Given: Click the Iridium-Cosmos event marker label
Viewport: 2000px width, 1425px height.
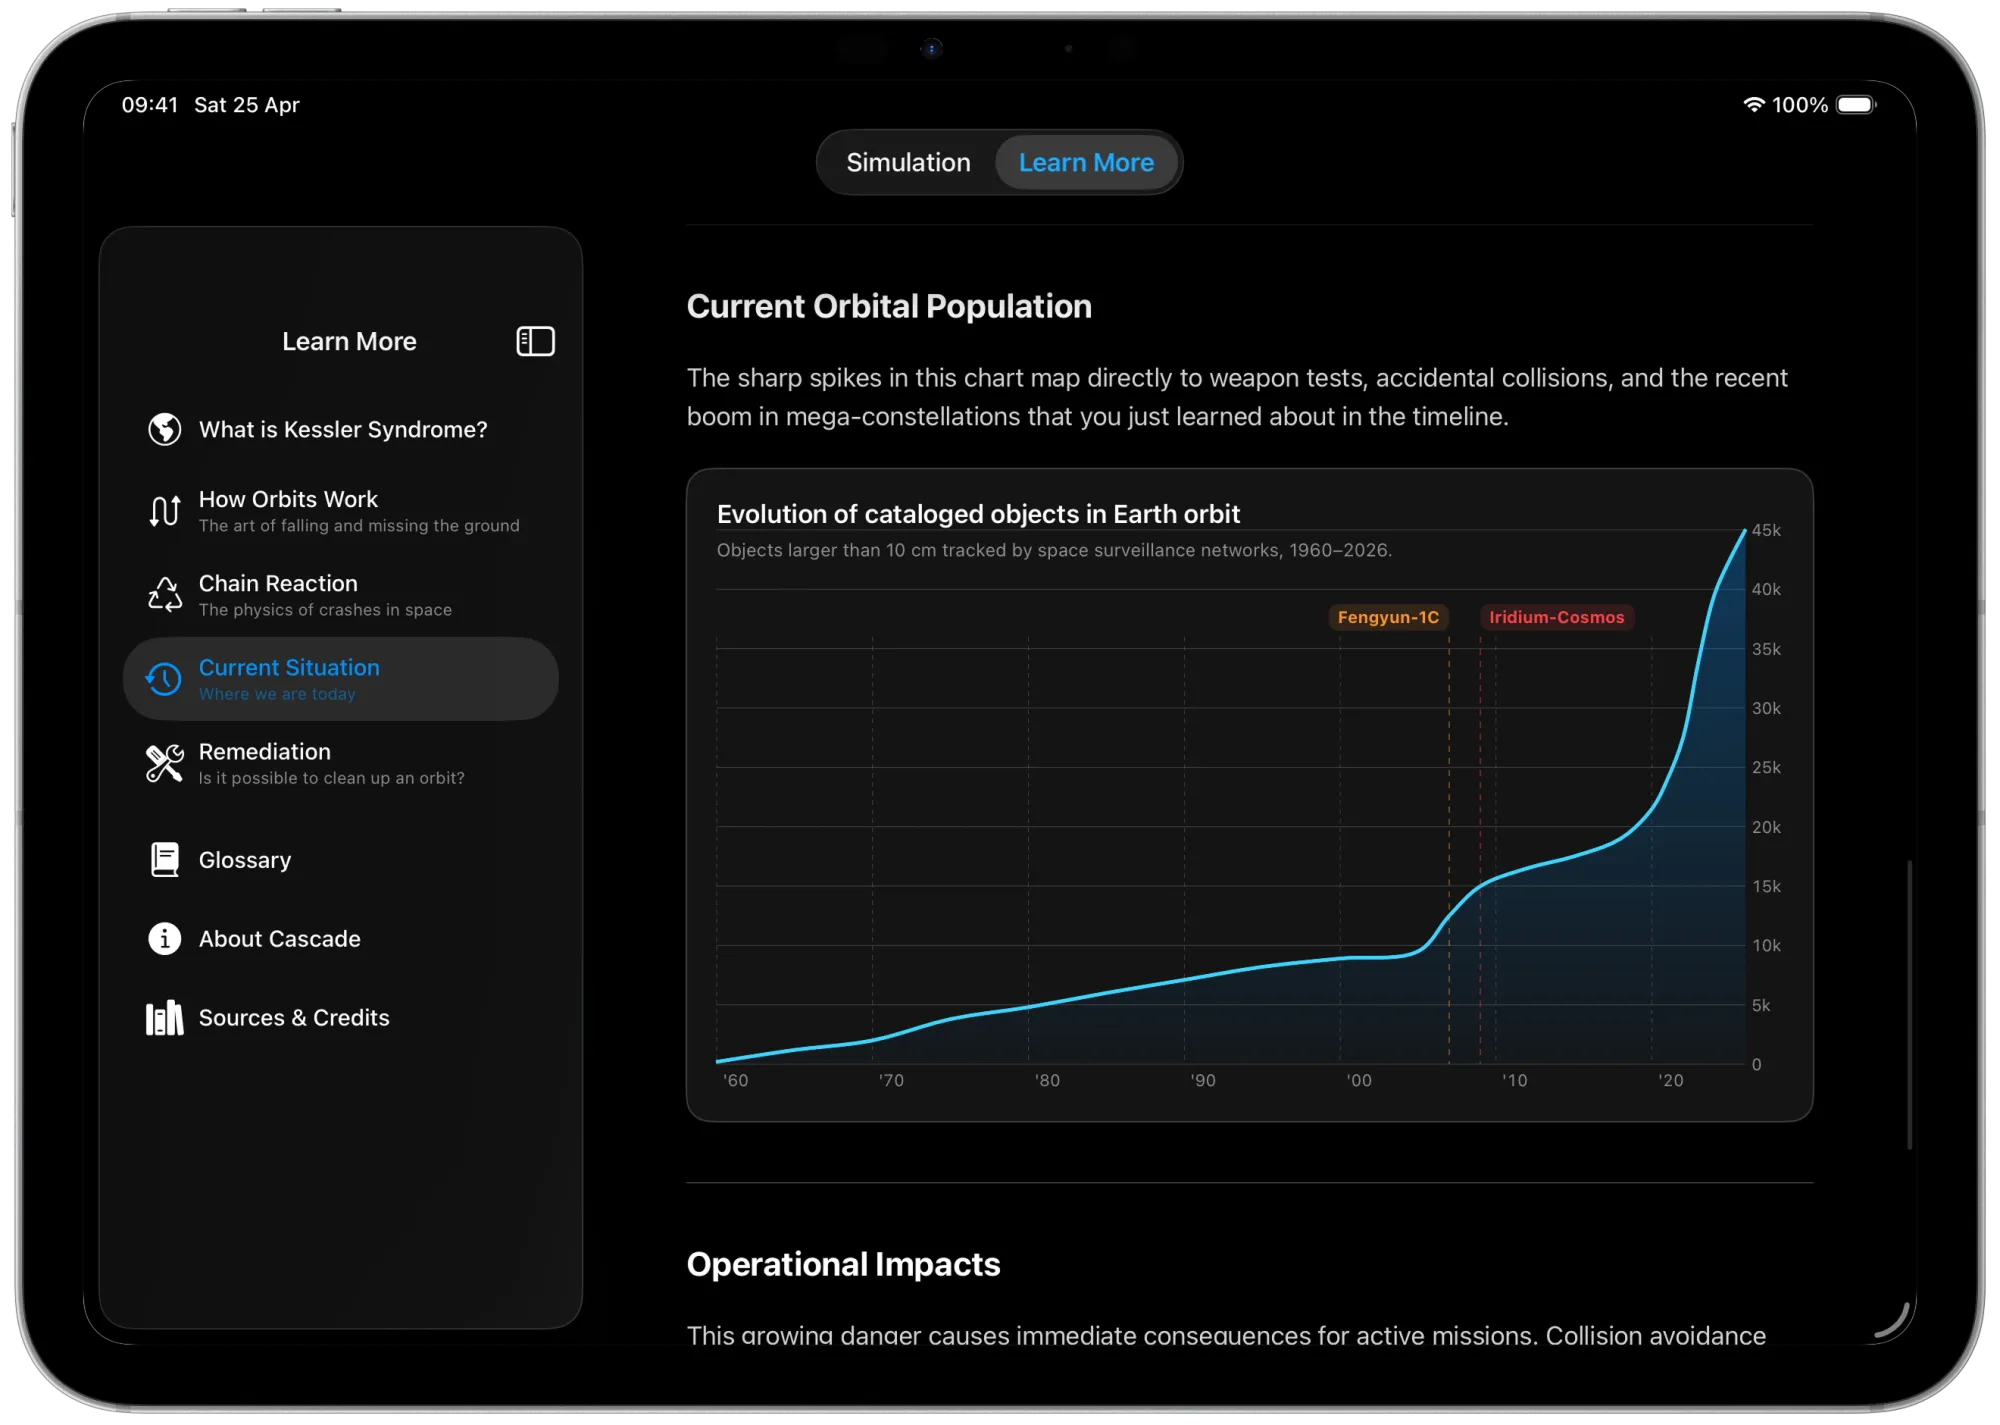Looking at the screenshot, I should click(x=1556, y=617).
